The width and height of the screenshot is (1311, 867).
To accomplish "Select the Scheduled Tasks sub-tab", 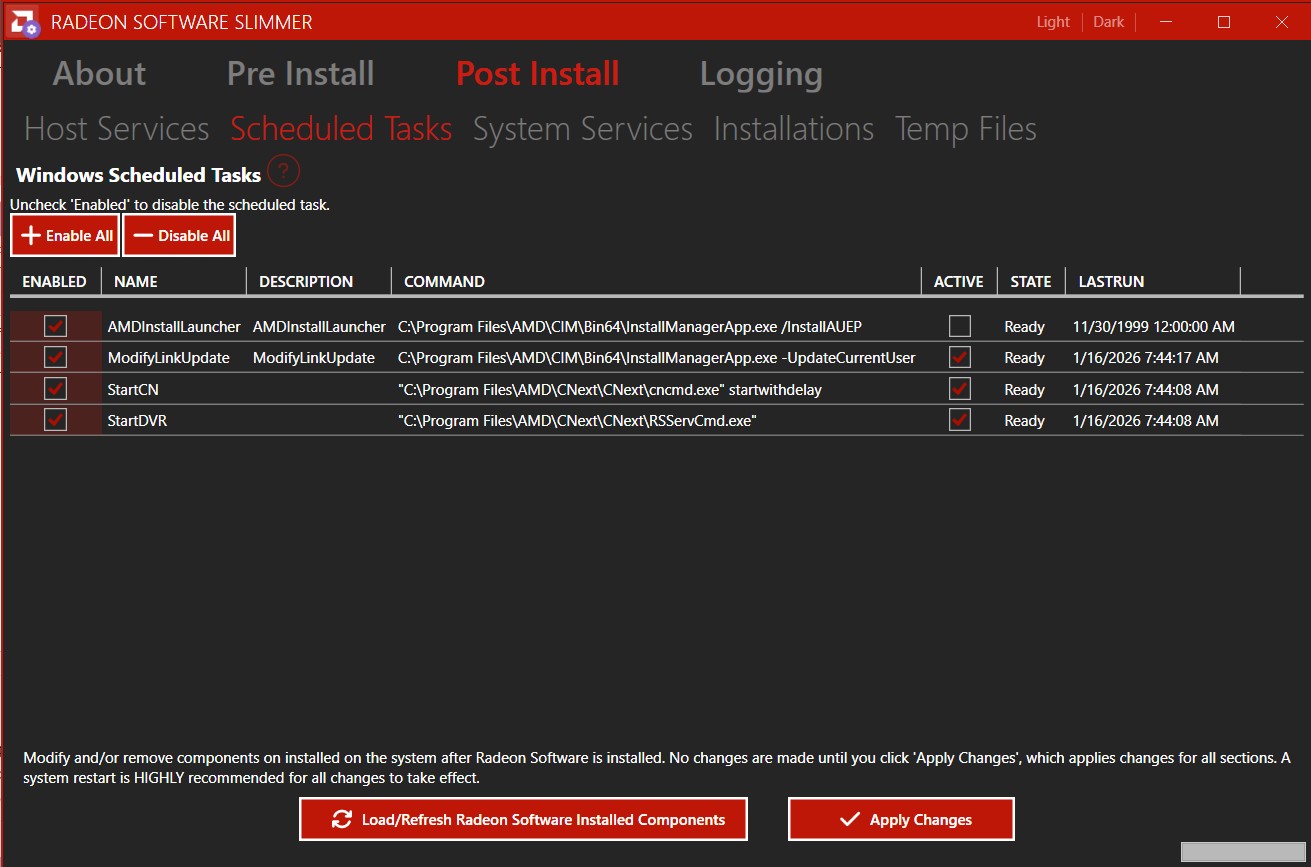I will tap(341, 129).
